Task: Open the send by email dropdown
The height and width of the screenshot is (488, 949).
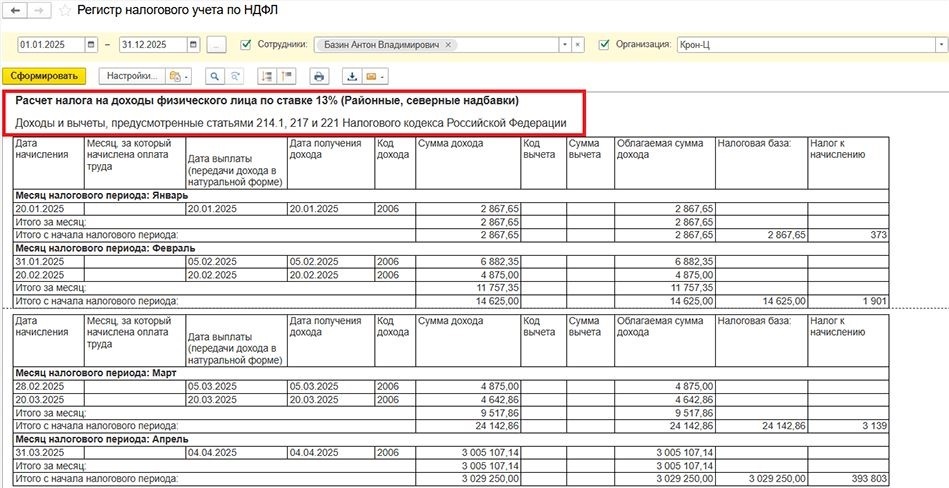Action: 375,76
